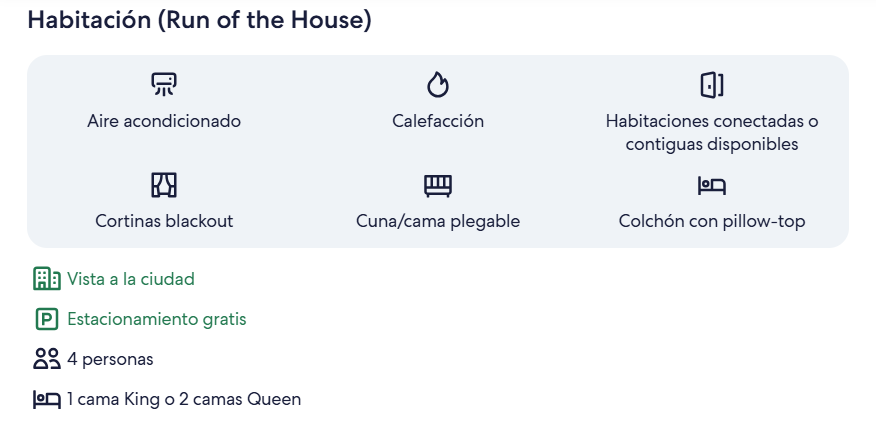Image resolution: width=876 pixels, height=425 pixels.
Task: Click the heating flame icon
Action: coord(438,85)
